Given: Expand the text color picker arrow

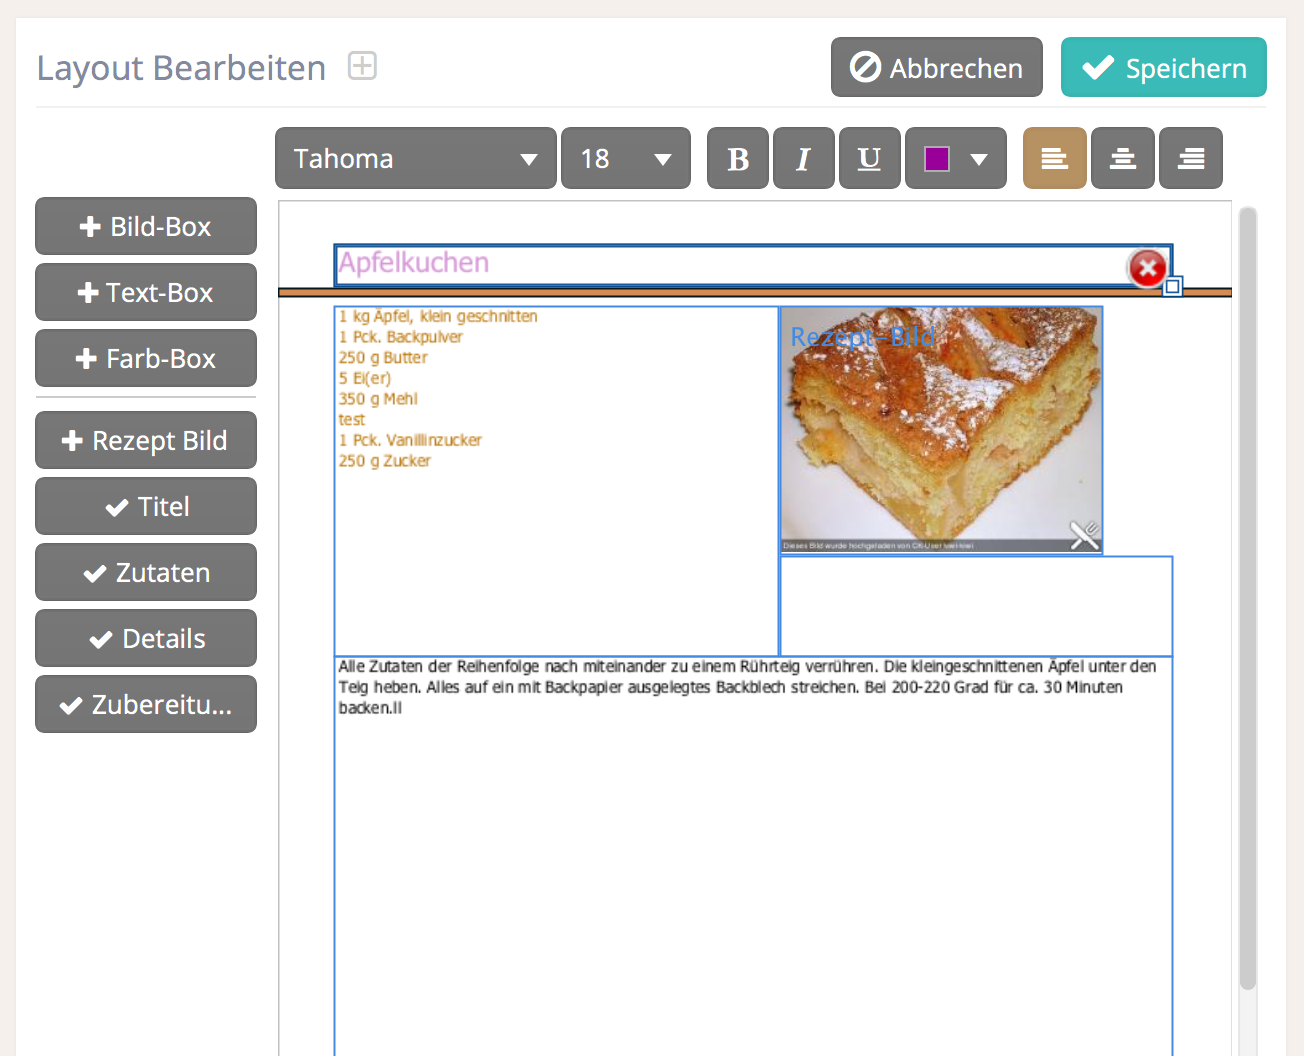Looking at the screenshot, I should 980,159.
